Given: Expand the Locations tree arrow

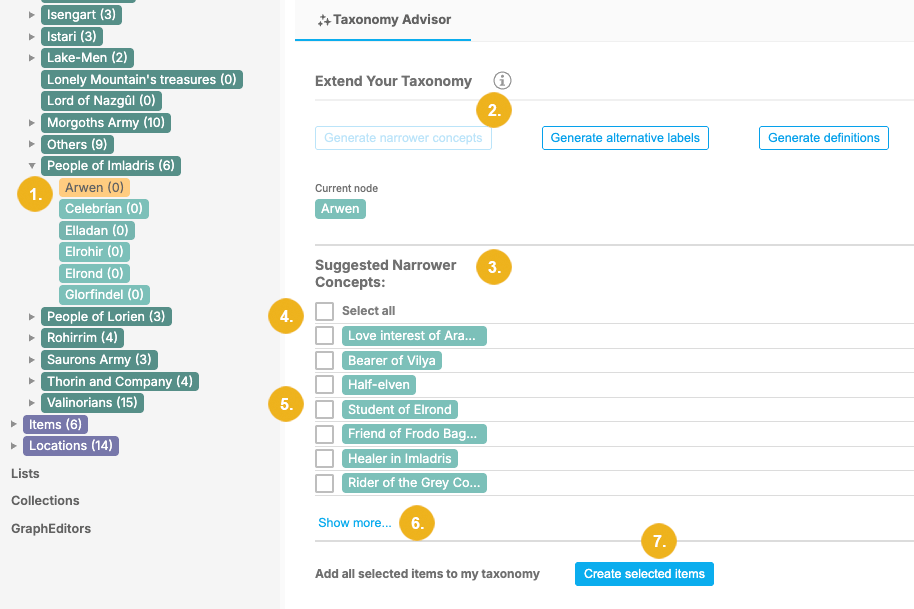Looking at the screenshot, I should (x=14, y=446).
